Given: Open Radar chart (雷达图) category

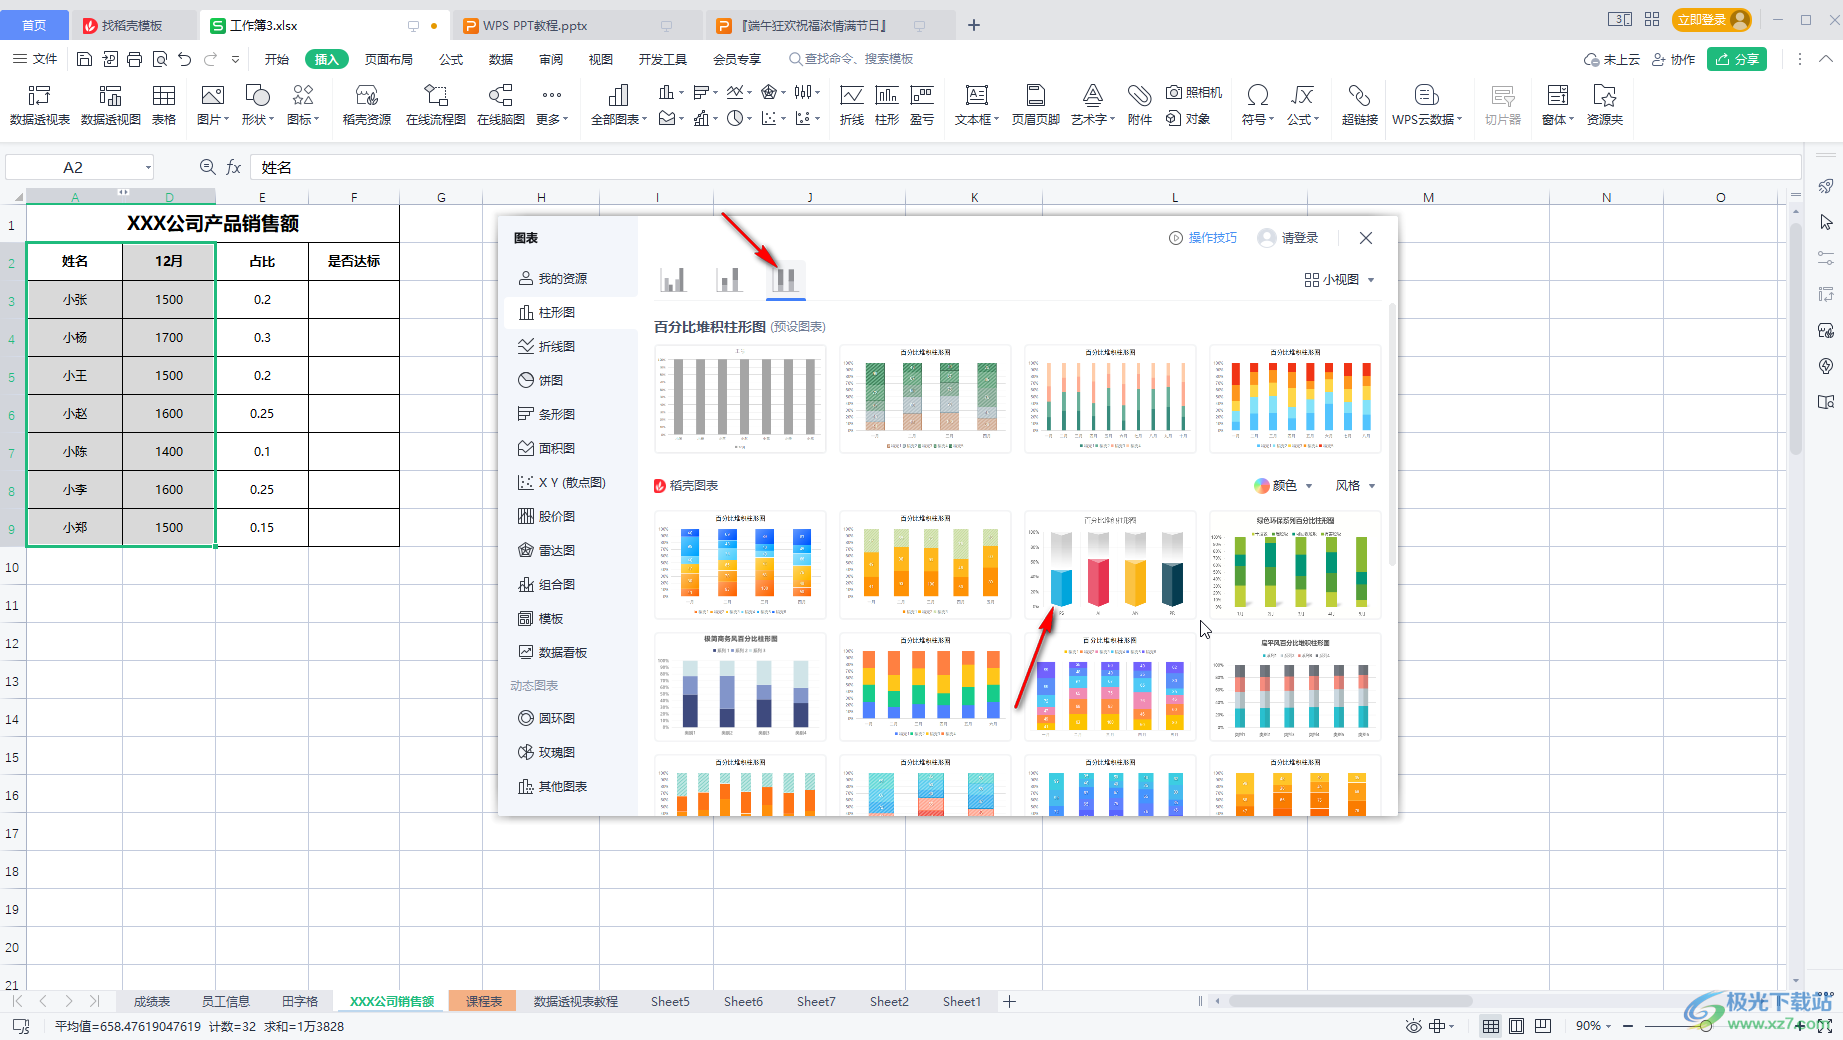Looking at the screenshot, I should pyautogui.click(x=547, y=550).
